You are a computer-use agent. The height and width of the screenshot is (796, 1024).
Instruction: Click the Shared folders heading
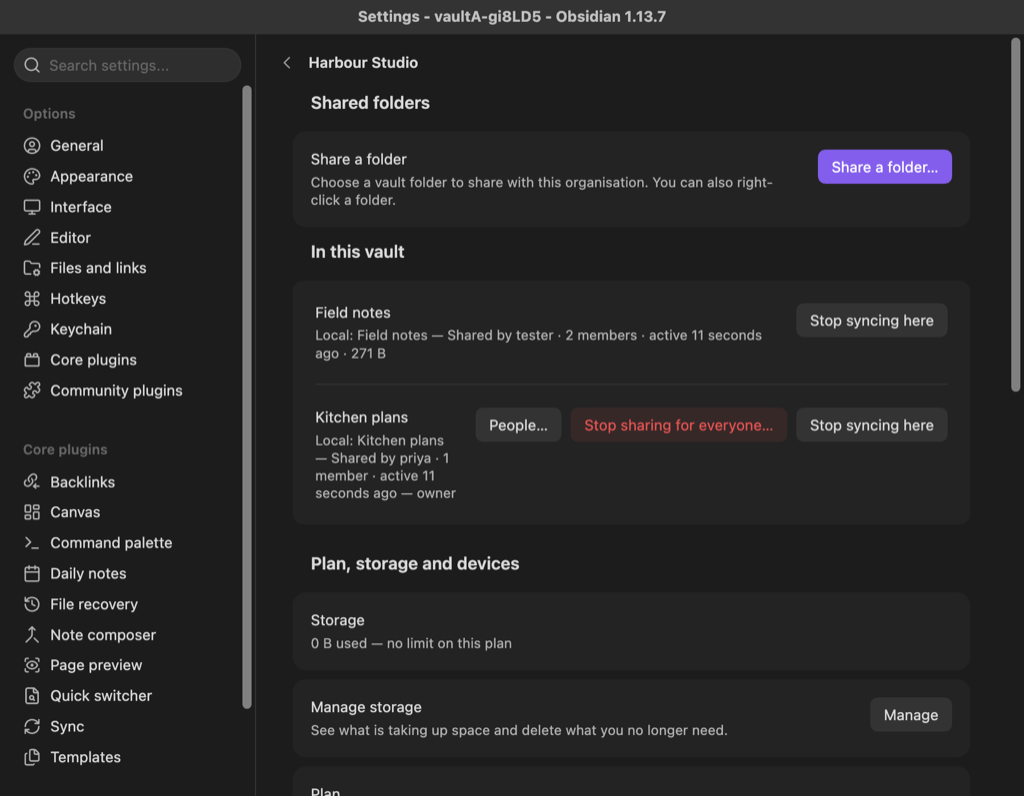point(370,103)
